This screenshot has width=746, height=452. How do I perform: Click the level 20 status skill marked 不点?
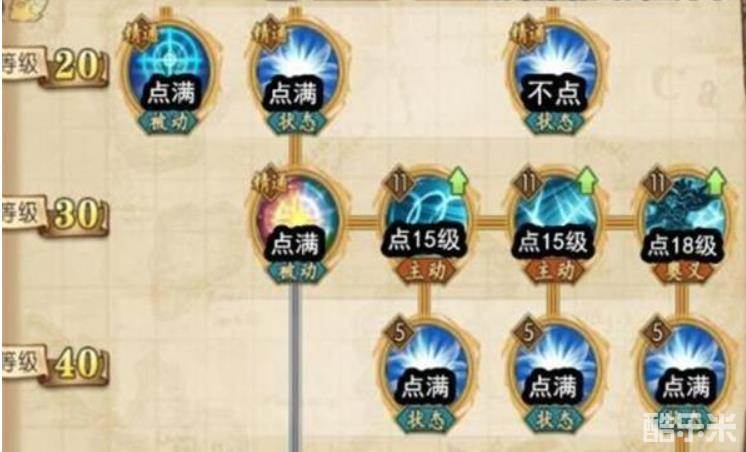555,71
